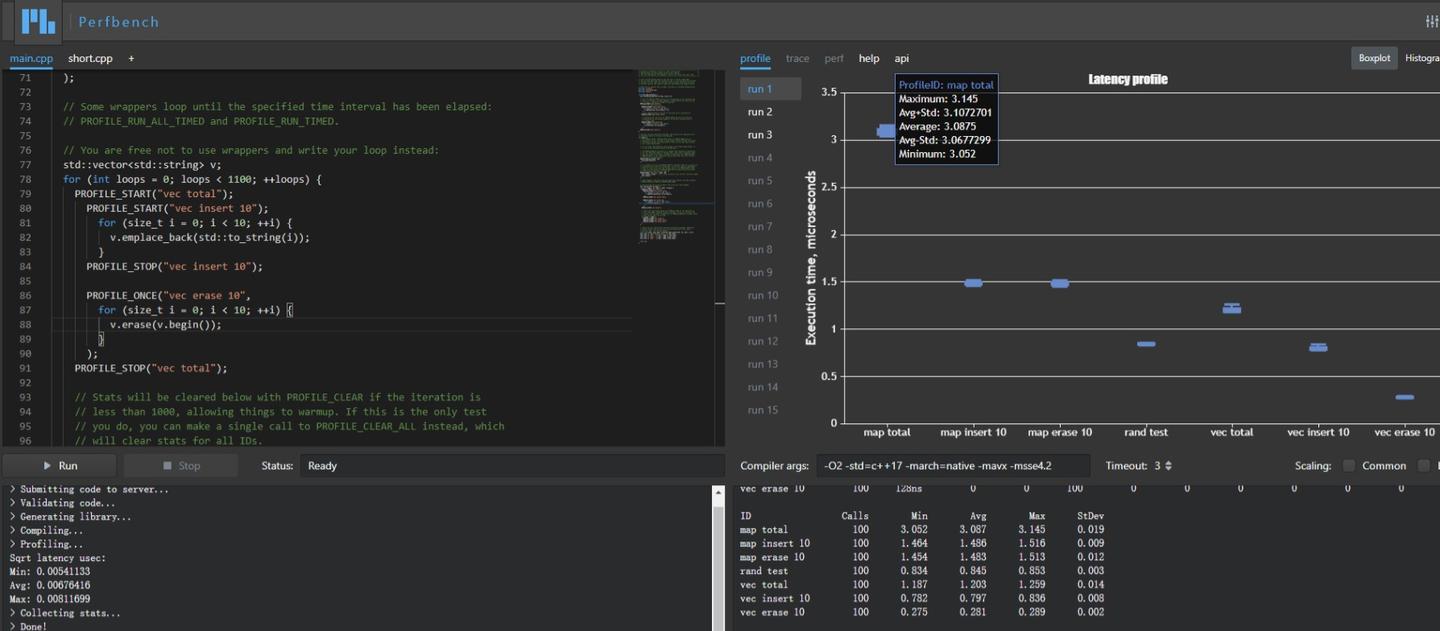Image resolution: width=1440 pixels, height=631 pixels.
Task: Click the Stop button
Action: [181, 465]
